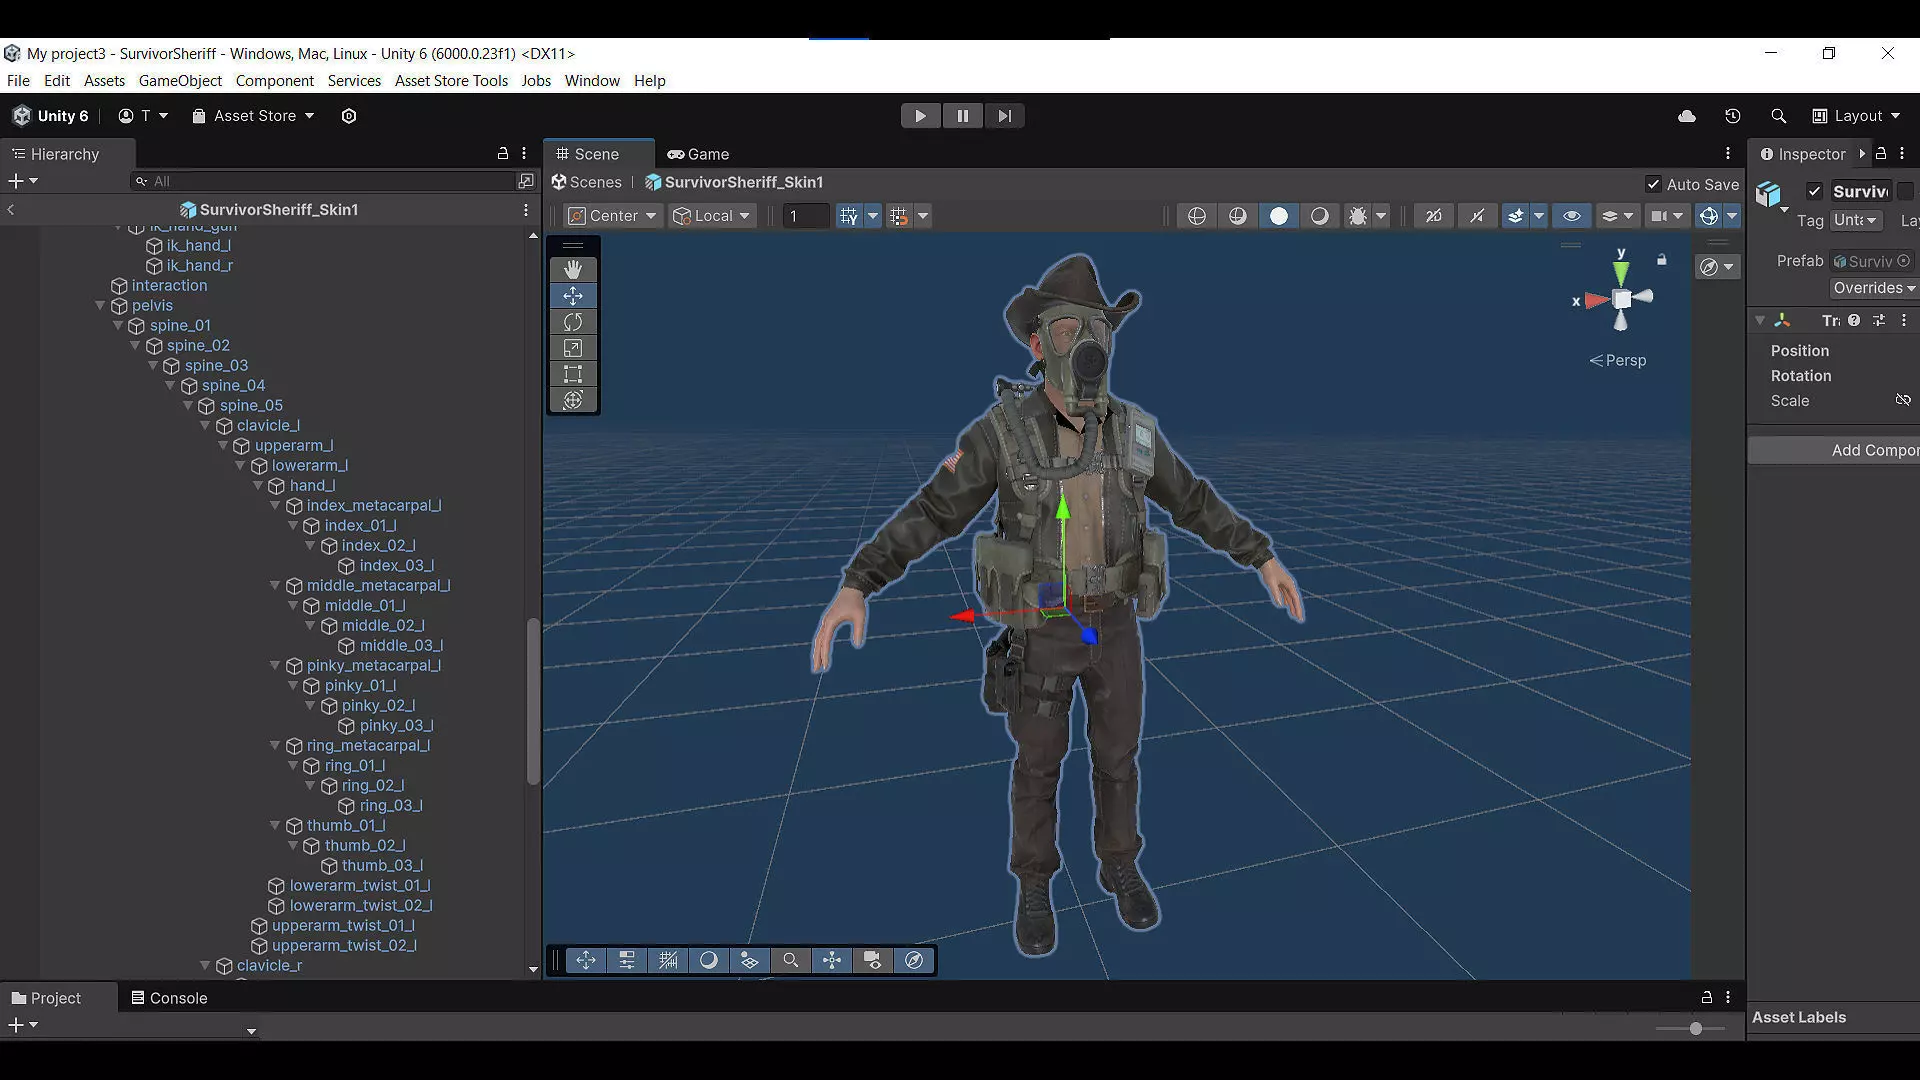The height and width of the screenshot is (1080, 1920).
Task: Open the settings gear beside Asset Store
Action: coord(349,116)
